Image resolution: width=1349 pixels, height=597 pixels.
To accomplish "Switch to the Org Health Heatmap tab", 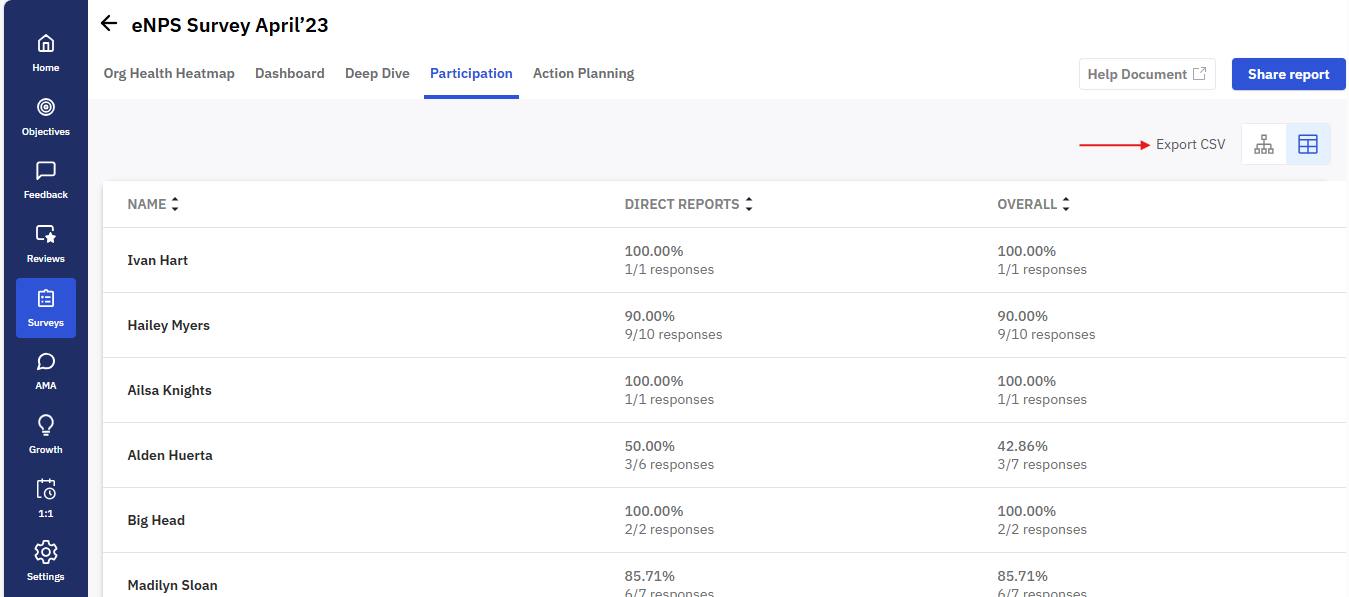I will click(169, 73).
